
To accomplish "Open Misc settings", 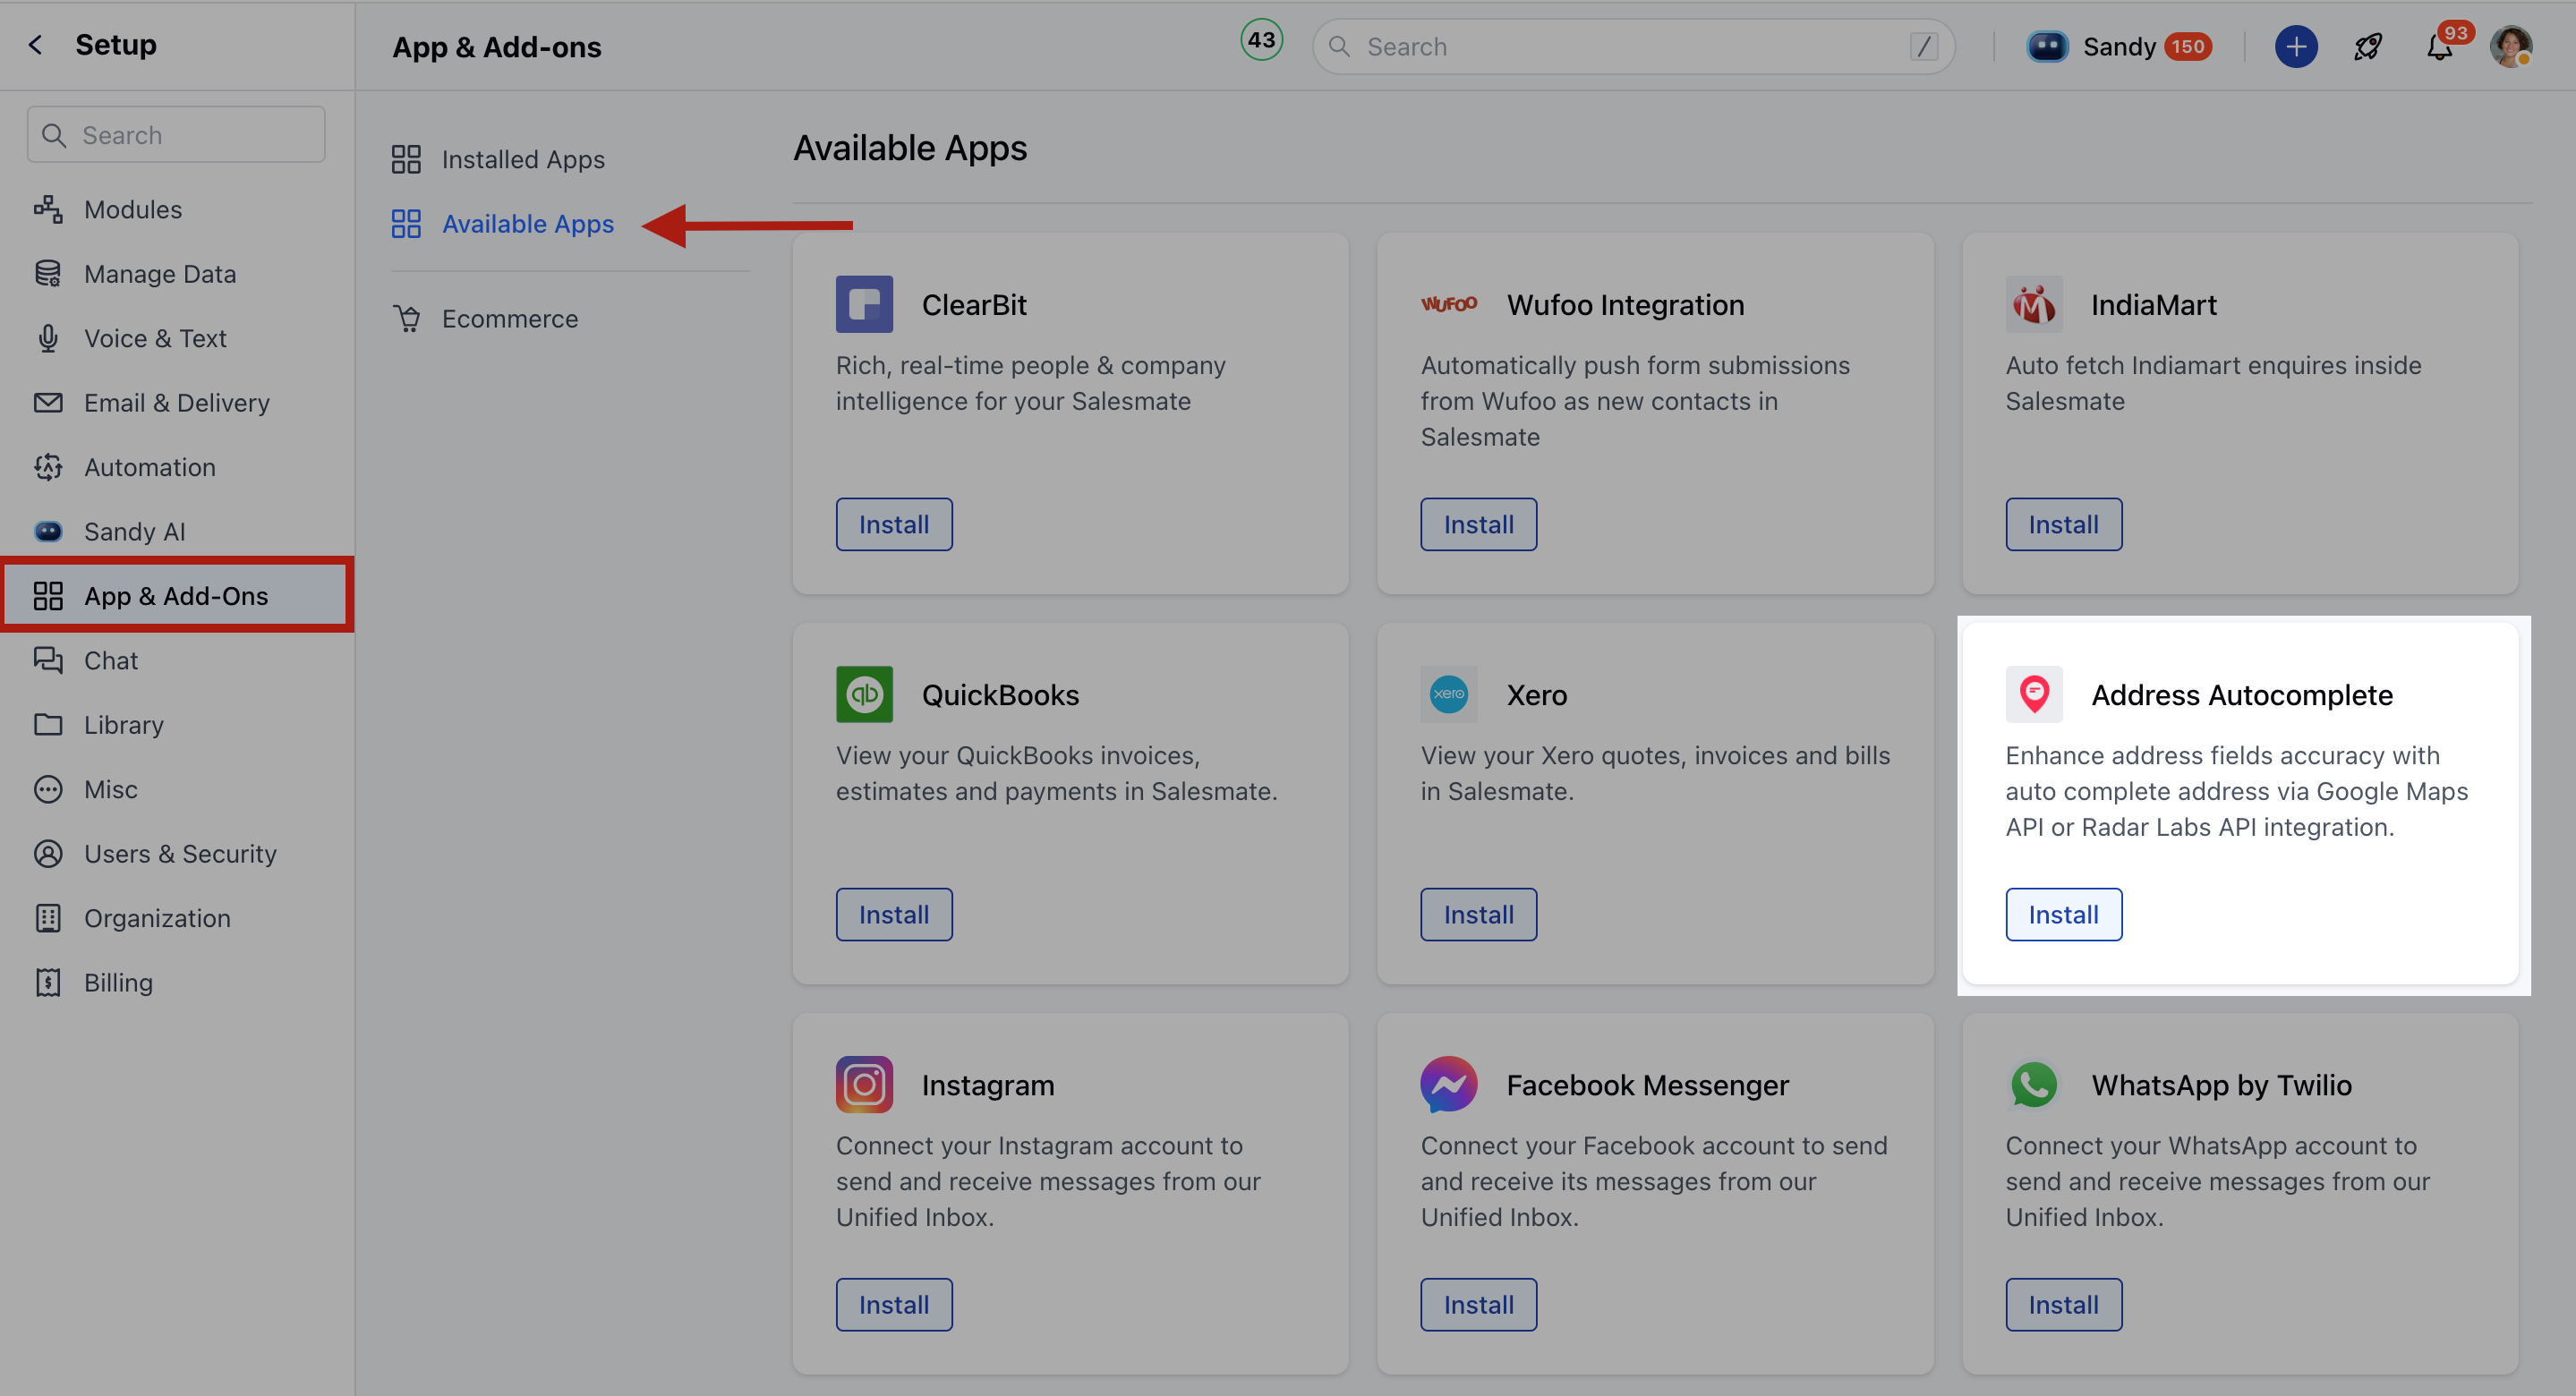I will 176,789.
